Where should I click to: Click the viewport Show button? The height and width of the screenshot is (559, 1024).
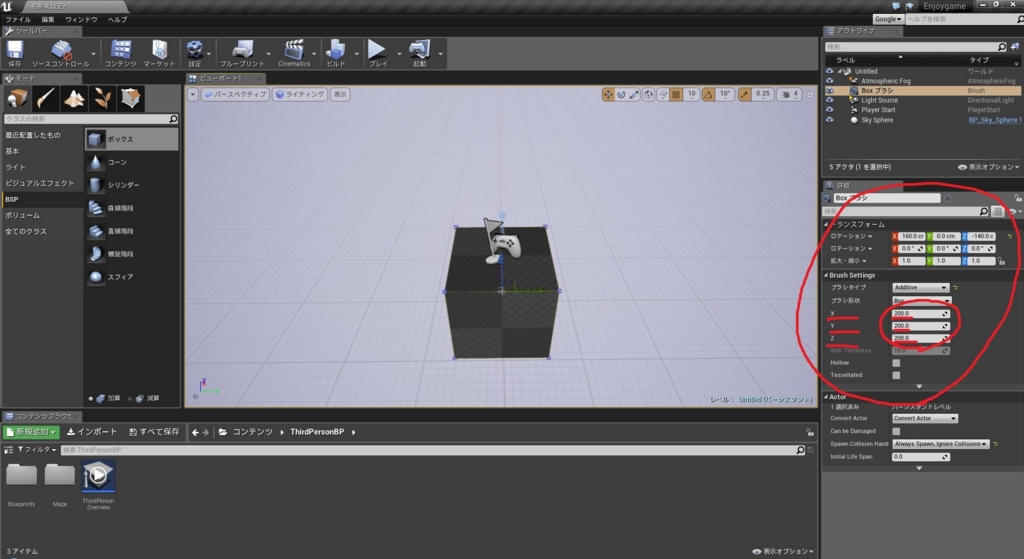[x=340, y=95]
